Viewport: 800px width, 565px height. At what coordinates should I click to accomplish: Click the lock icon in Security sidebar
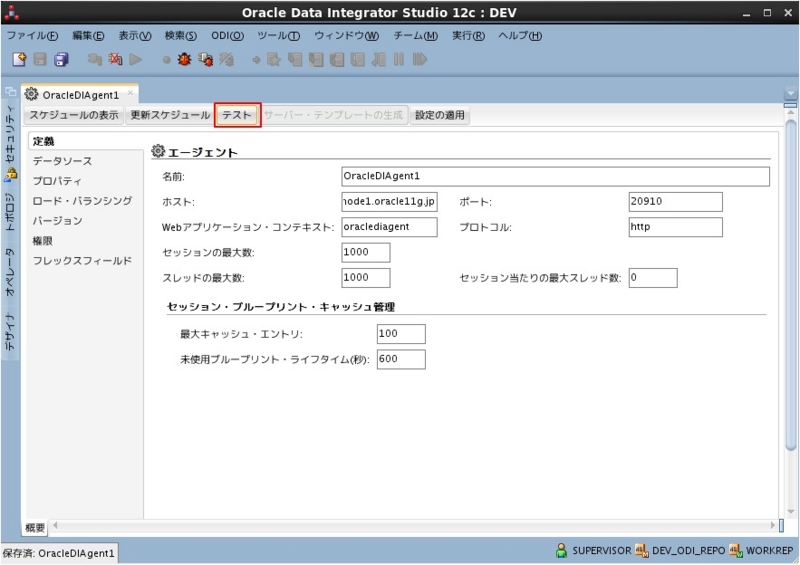[11, 175]
